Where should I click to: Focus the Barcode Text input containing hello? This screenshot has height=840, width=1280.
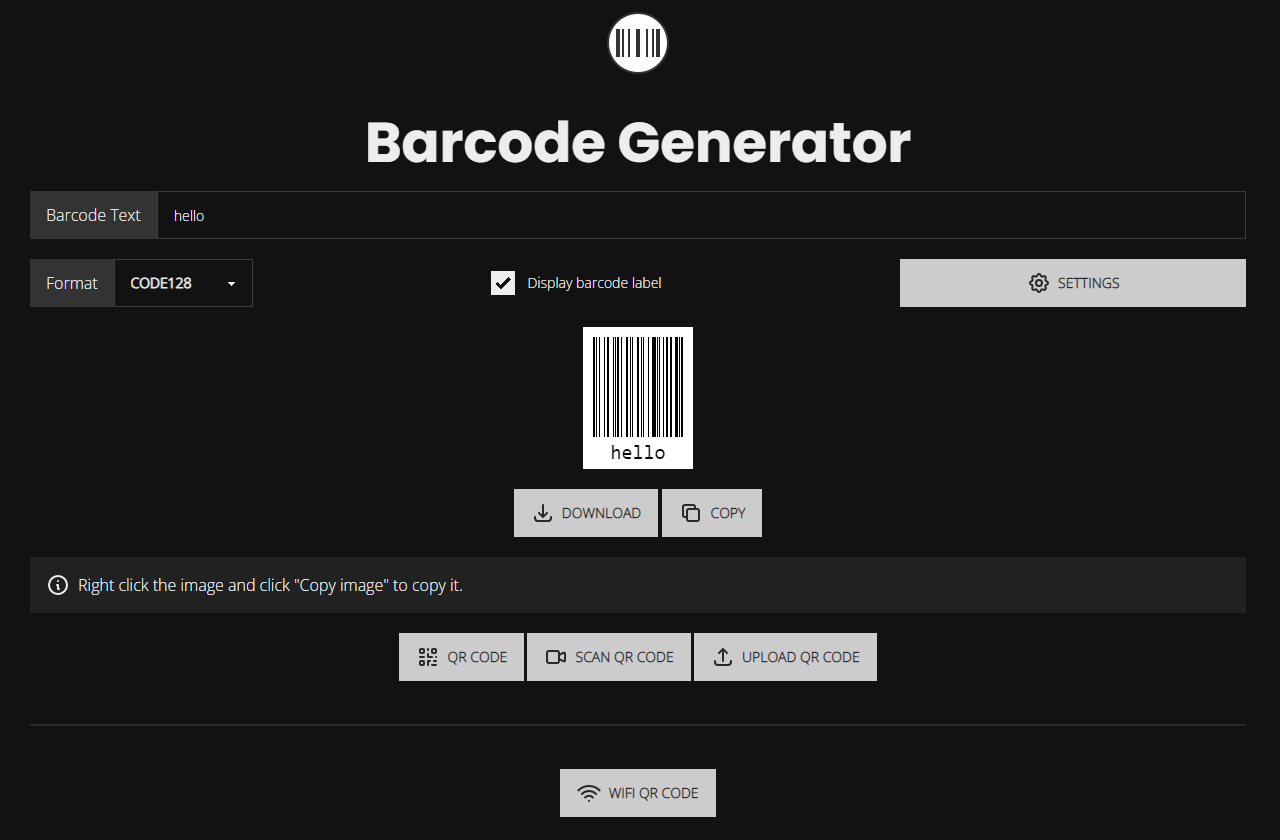(700, 215)
